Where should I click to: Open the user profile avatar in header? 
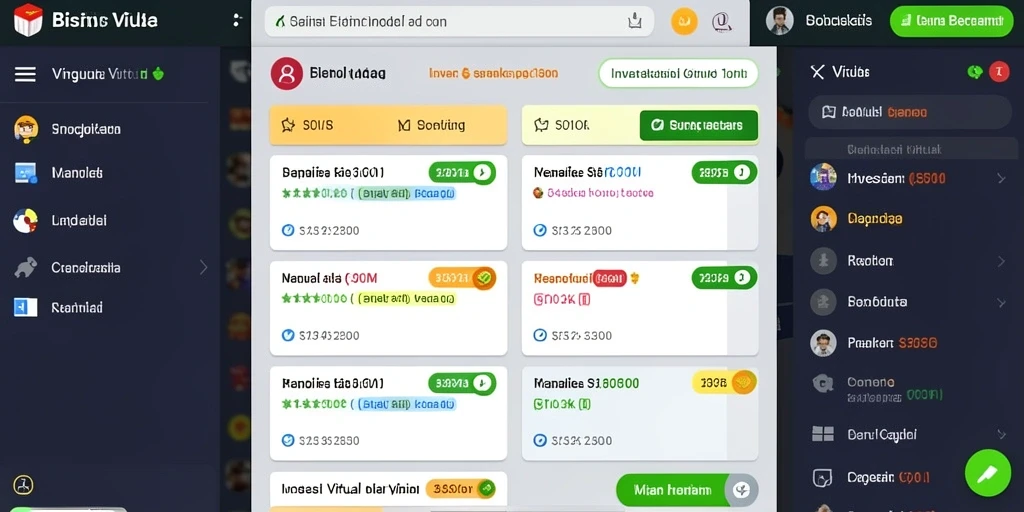(779, 21)
